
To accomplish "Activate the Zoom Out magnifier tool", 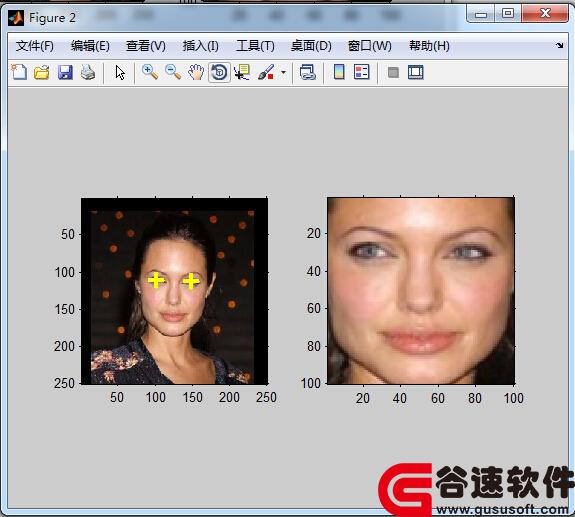I will pos(173,72).
